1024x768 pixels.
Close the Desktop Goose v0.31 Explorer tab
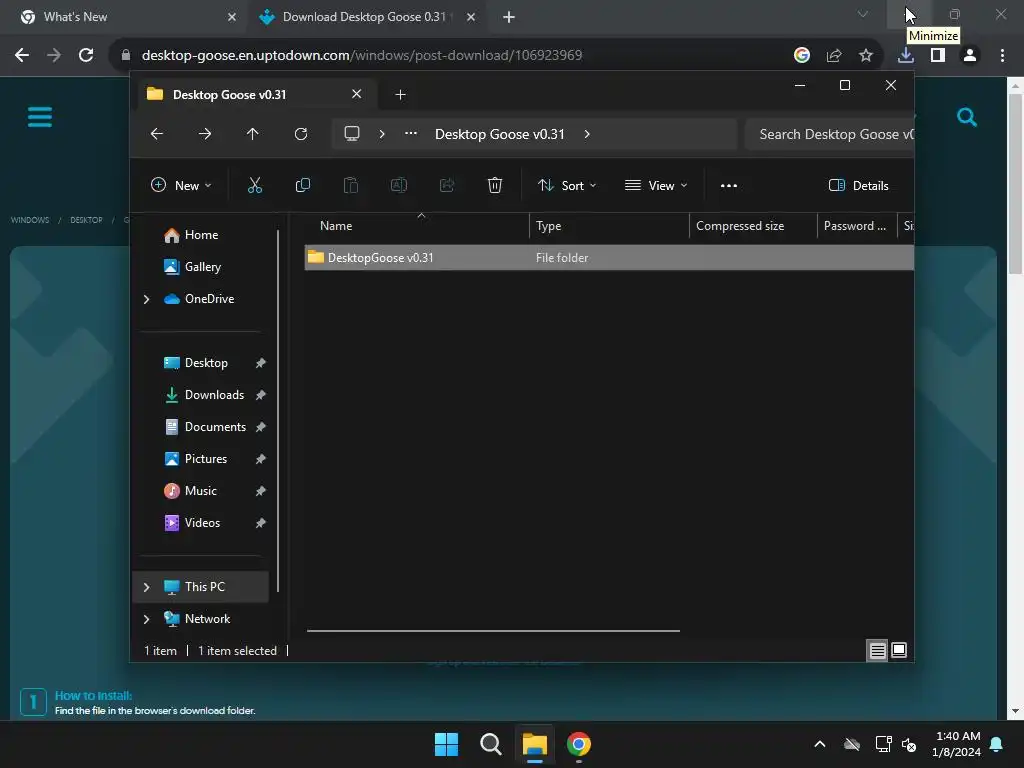click(x=357, y=94)
